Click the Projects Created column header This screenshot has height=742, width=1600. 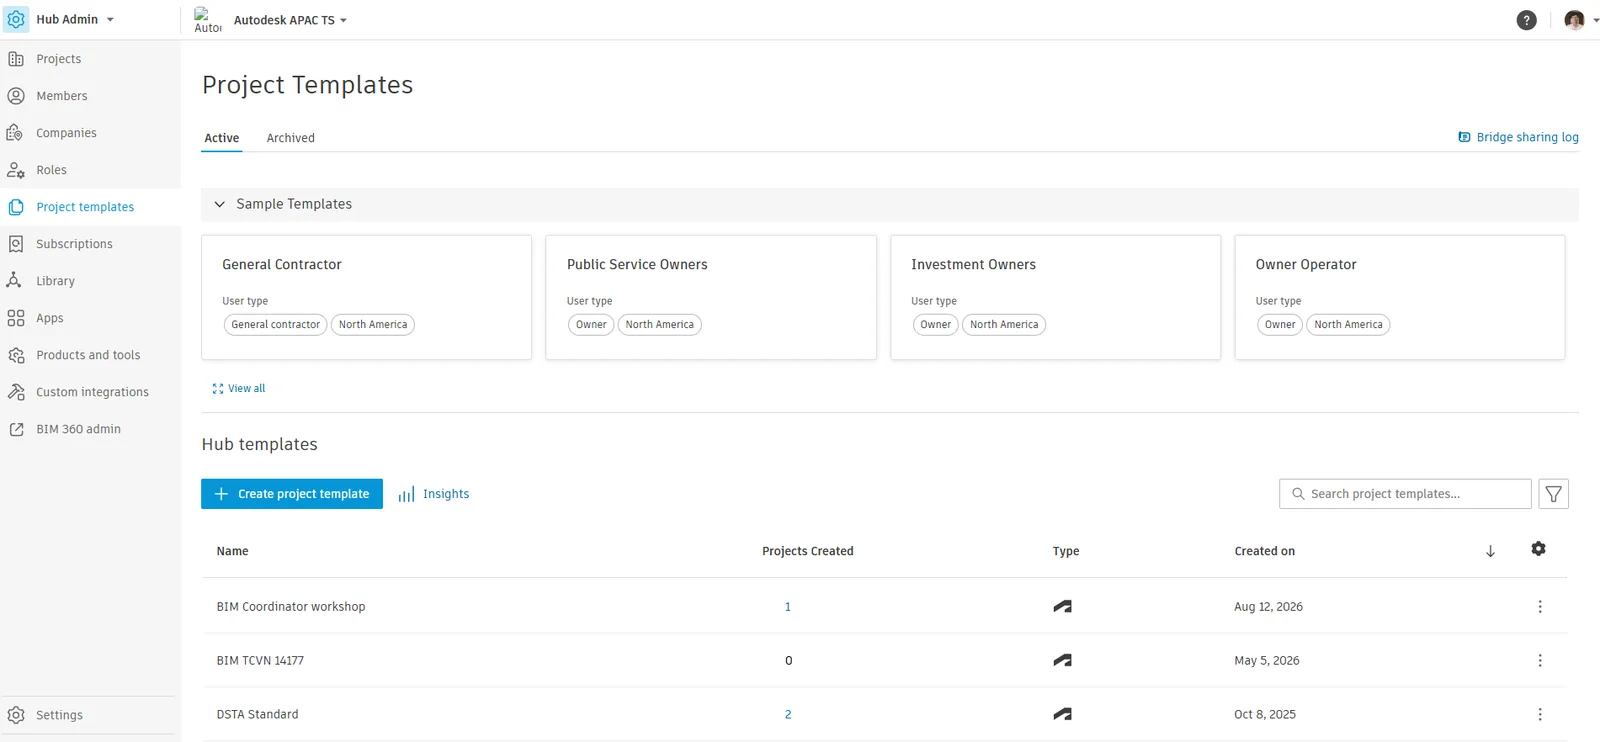808,551
